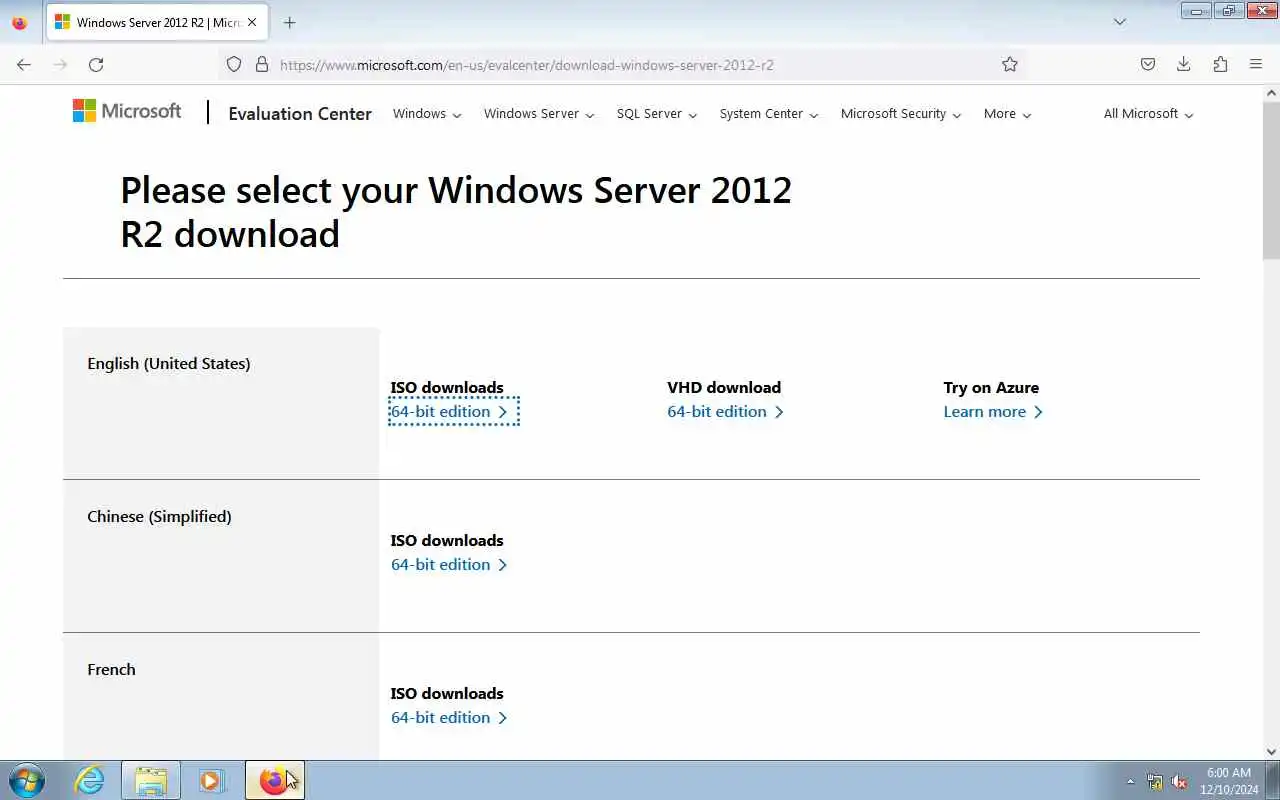Click the Firefox forward arrow button
Viewport: 1280px width, 800px height.
tap(60, 64)
